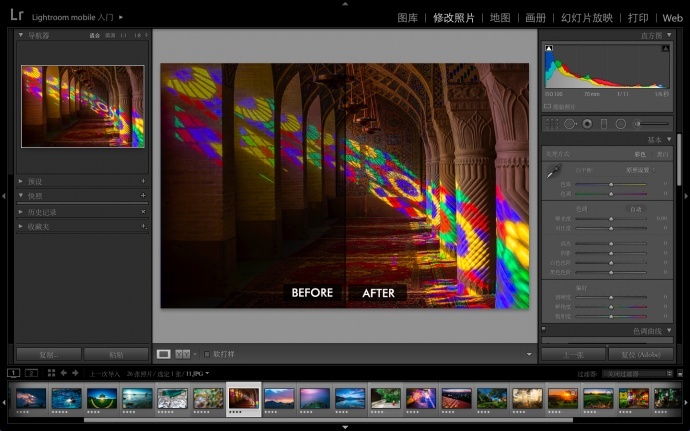Toggle the original photo checkbox under histogram
This screenshot has height=431, width=690.
548,106
